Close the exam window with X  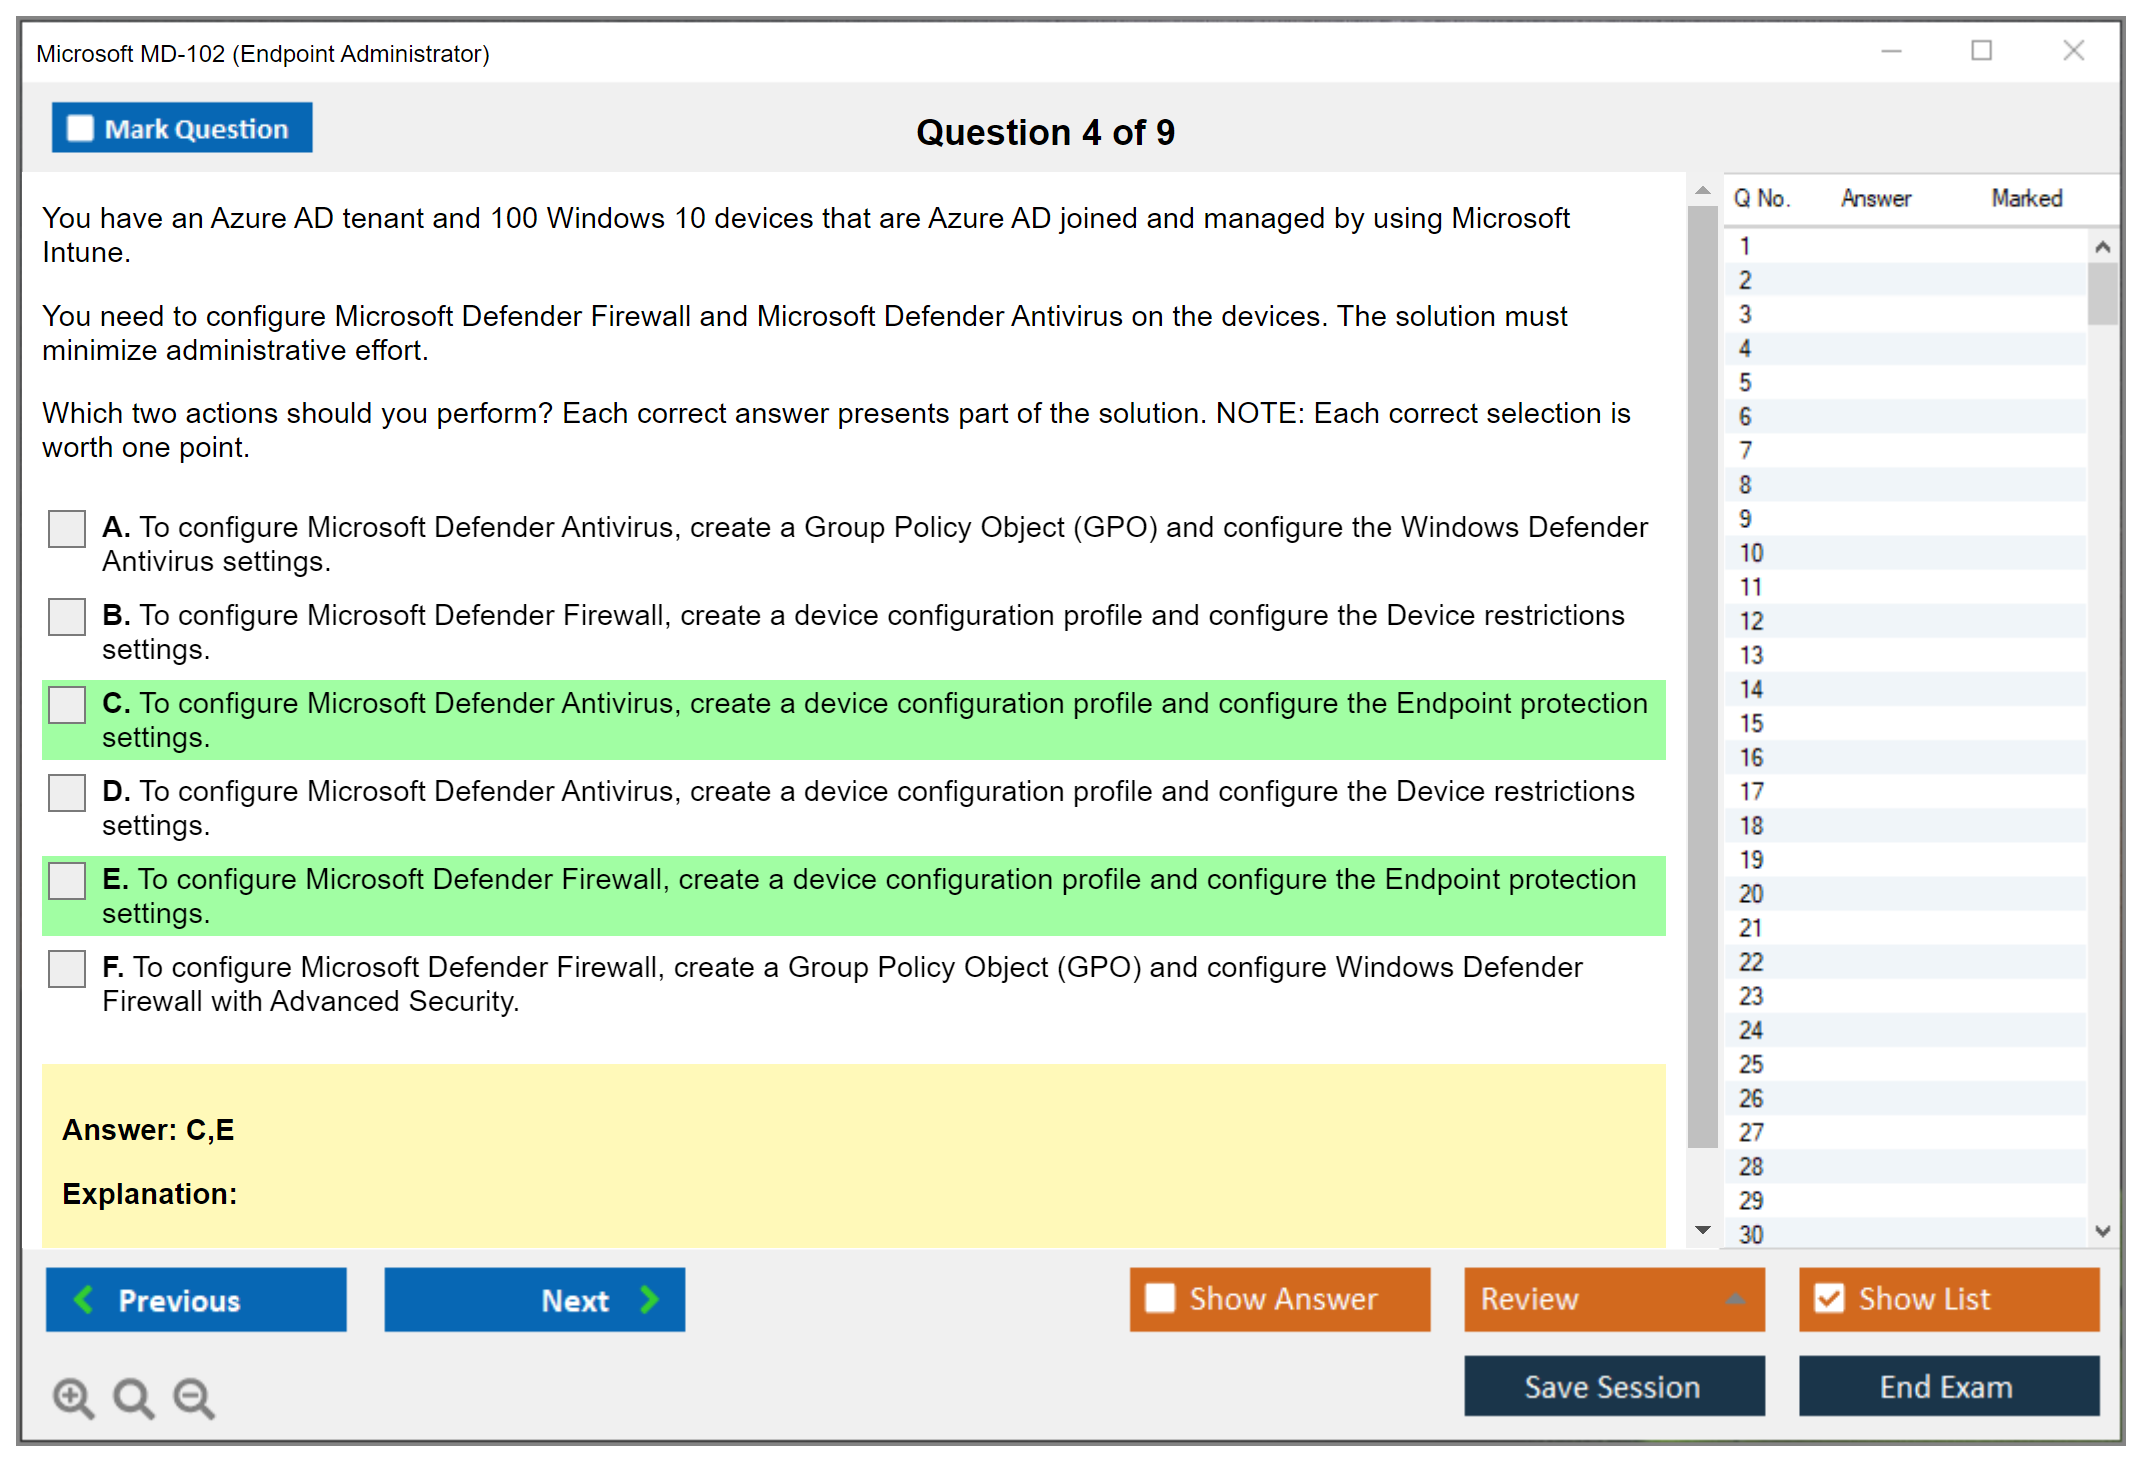coord(2073,51)
